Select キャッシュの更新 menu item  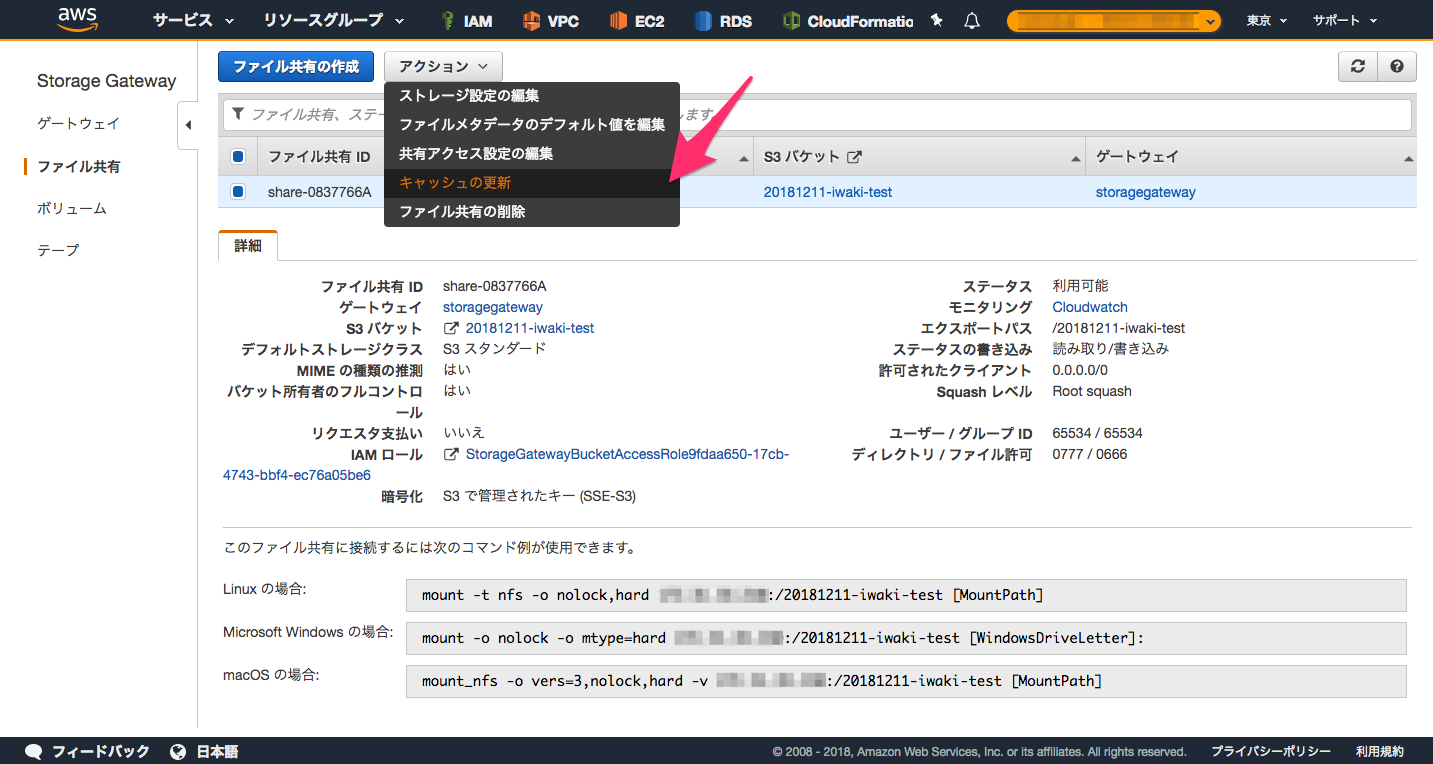tap(532, 183)
